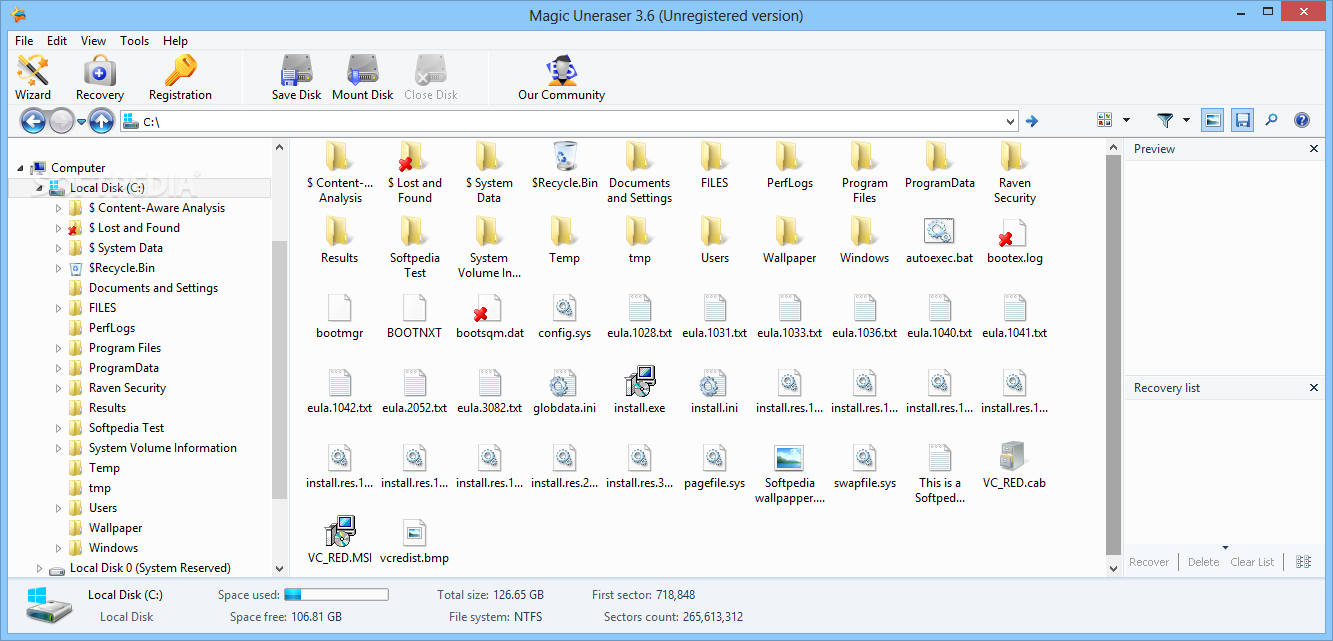Open the Edit menu

pos(57,41)
